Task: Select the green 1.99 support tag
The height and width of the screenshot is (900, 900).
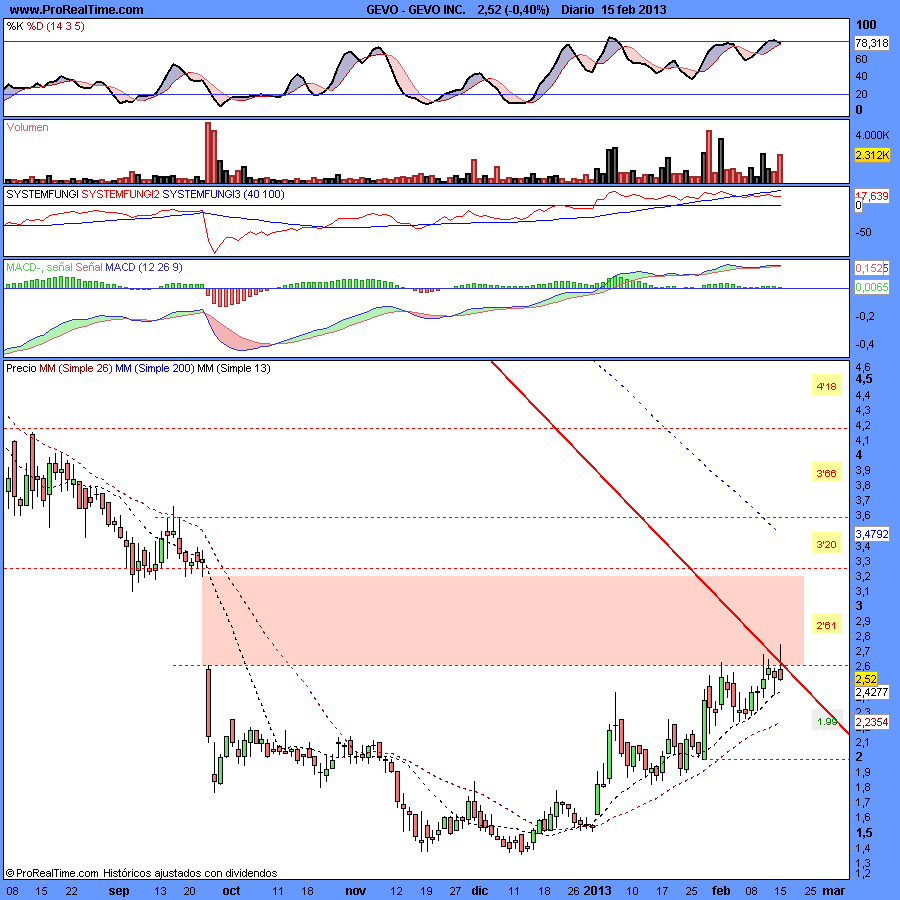Action: (x=827, y=722)
